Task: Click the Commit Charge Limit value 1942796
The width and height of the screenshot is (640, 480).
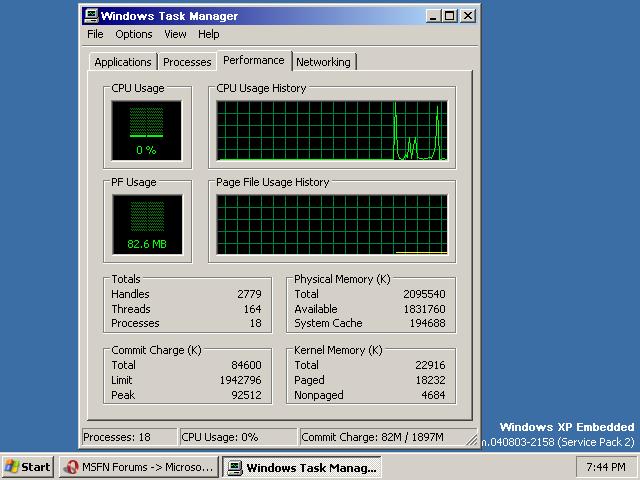Action: [x=240, y=380]
